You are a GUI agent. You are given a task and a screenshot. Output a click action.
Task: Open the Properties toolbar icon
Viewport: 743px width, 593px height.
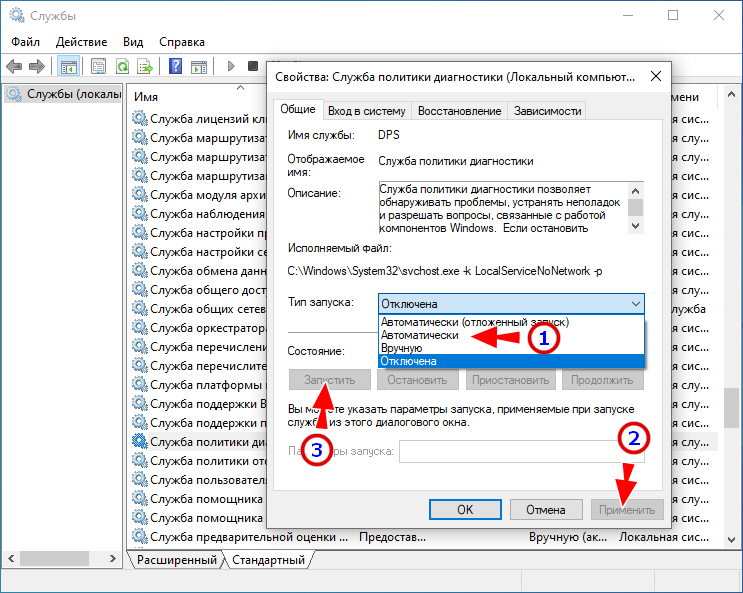(x=99, y=66)
